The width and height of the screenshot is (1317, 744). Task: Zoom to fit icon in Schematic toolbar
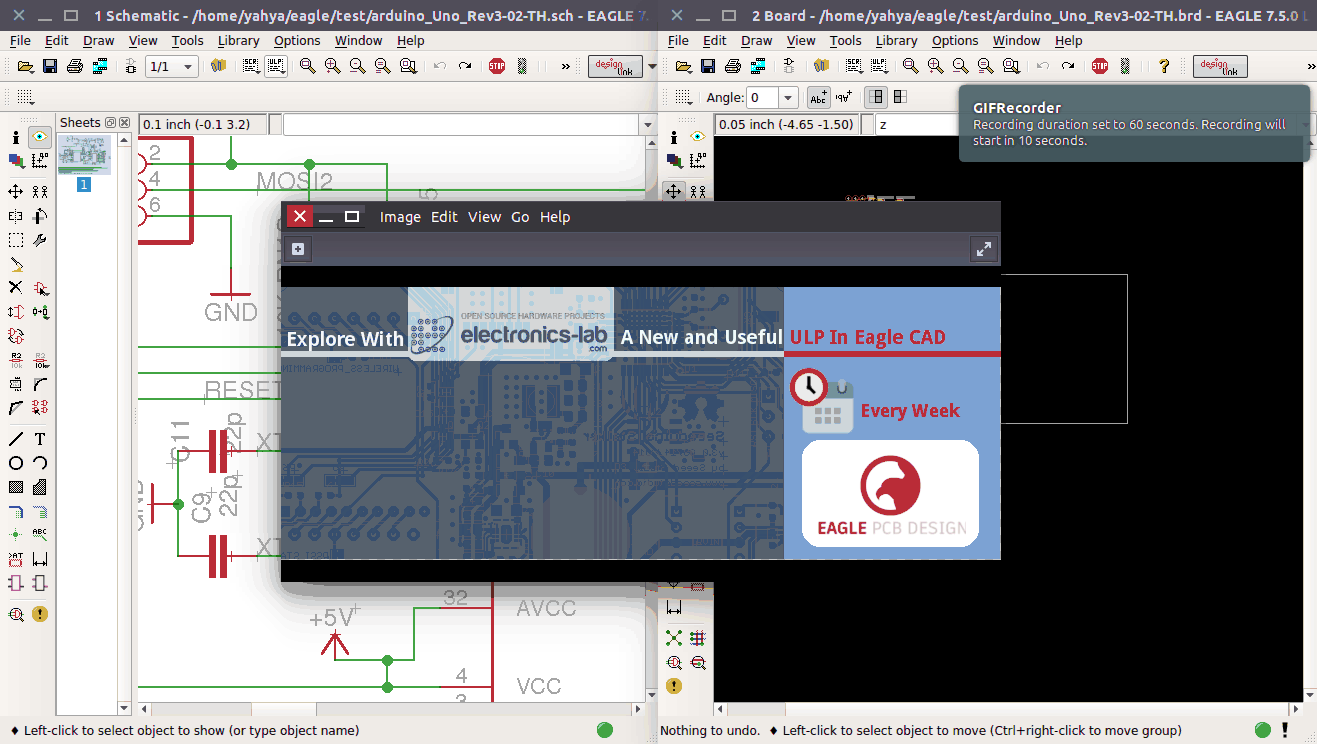point(307,66)
